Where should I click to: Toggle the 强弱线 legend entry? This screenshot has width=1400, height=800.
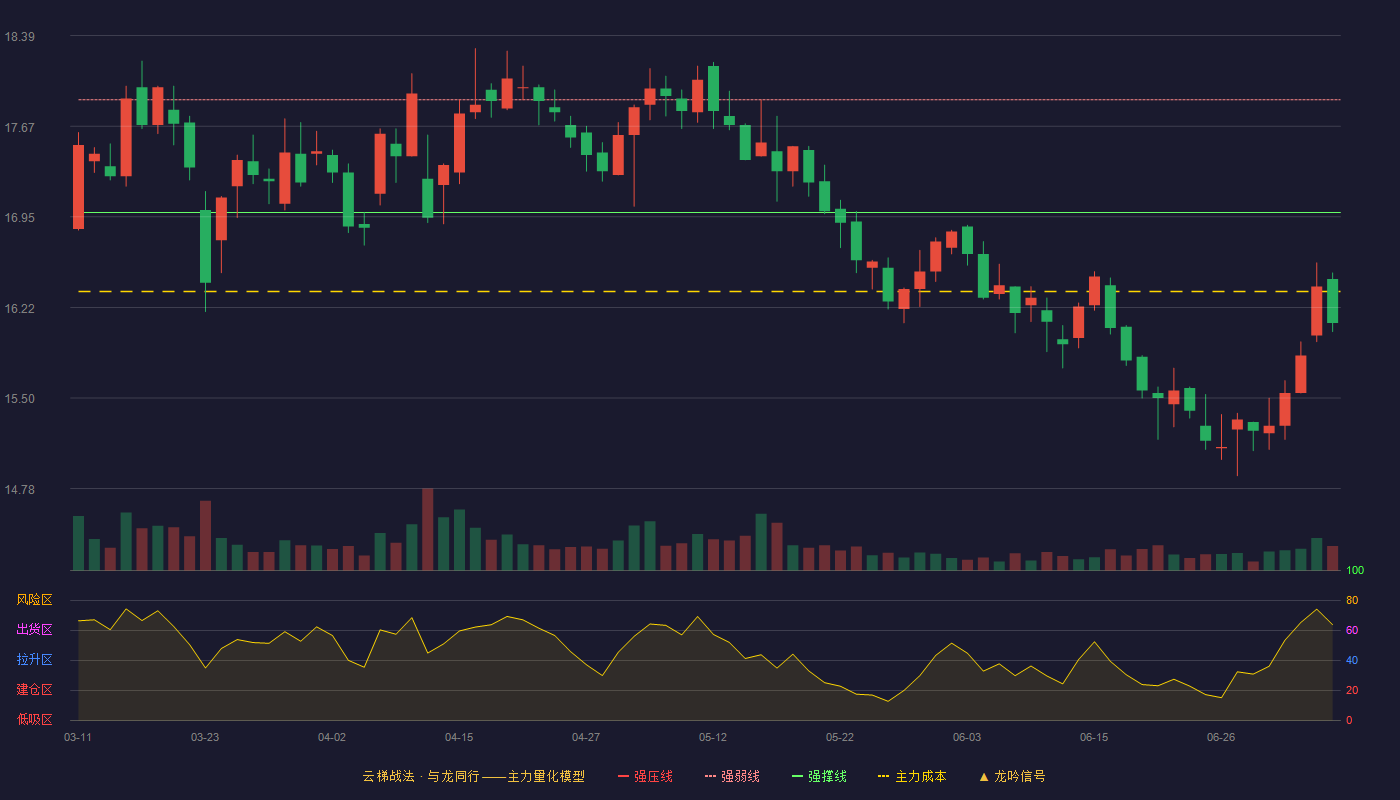point(732,776)
